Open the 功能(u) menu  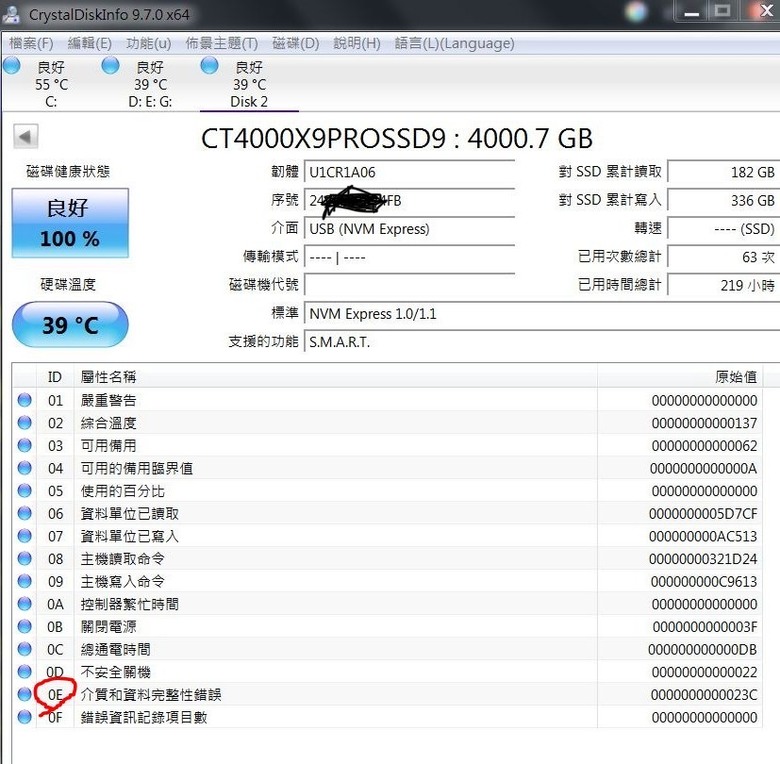[x=148, y=44]
